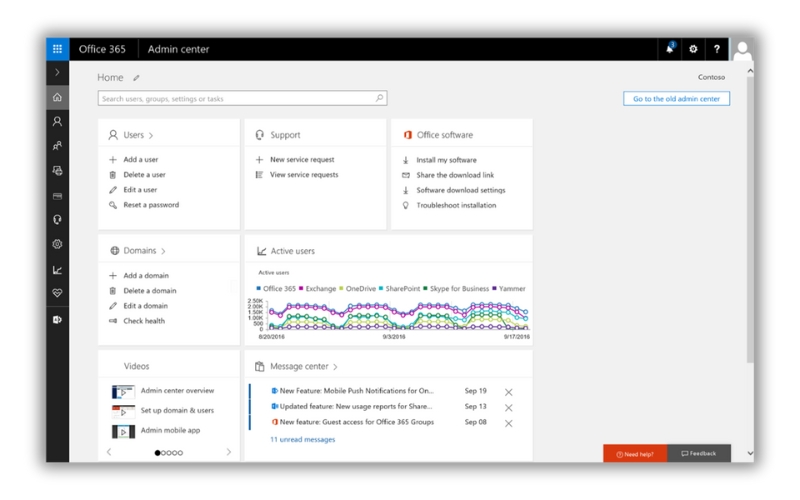
Task: Go to previous videos page arrow
Action: [109, 452]
